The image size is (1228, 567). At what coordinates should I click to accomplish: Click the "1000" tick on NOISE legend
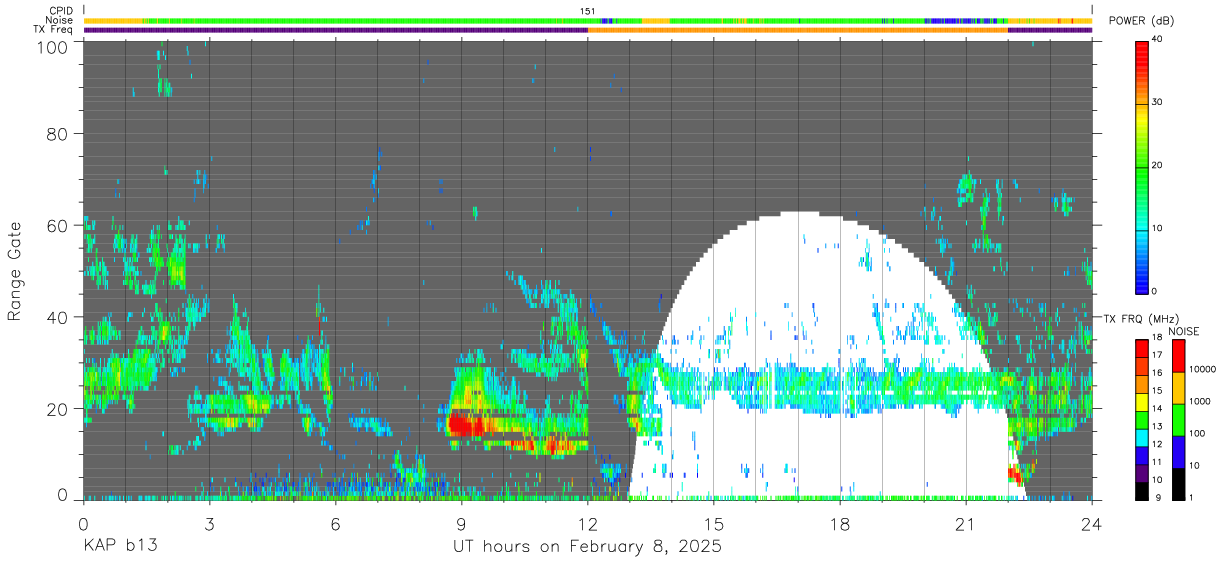tap(1200, 401)
